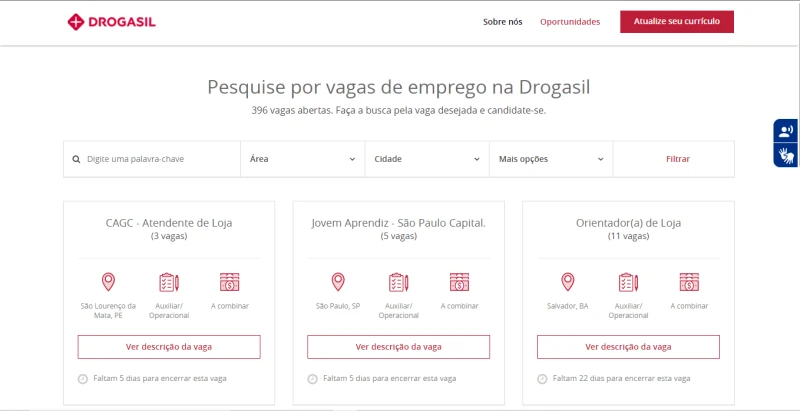Click the (11 vagas) text
The height and width of the screenshot is (411, 800).
(x=628, y=237)
